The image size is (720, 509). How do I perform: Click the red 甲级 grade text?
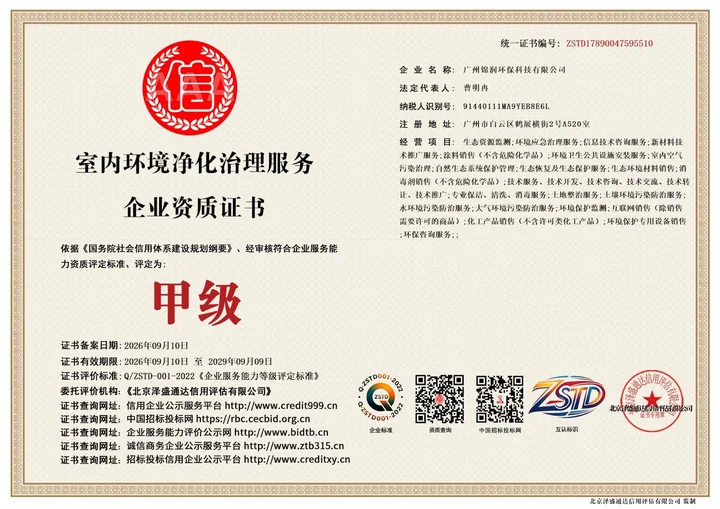(197, 302)
